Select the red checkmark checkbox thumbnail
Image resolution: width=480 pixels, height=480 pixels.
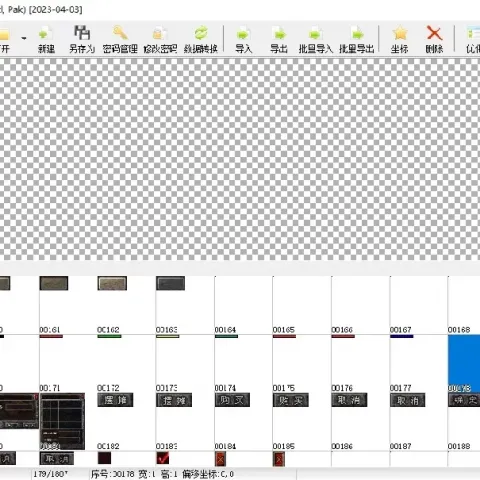coord(163,458)
